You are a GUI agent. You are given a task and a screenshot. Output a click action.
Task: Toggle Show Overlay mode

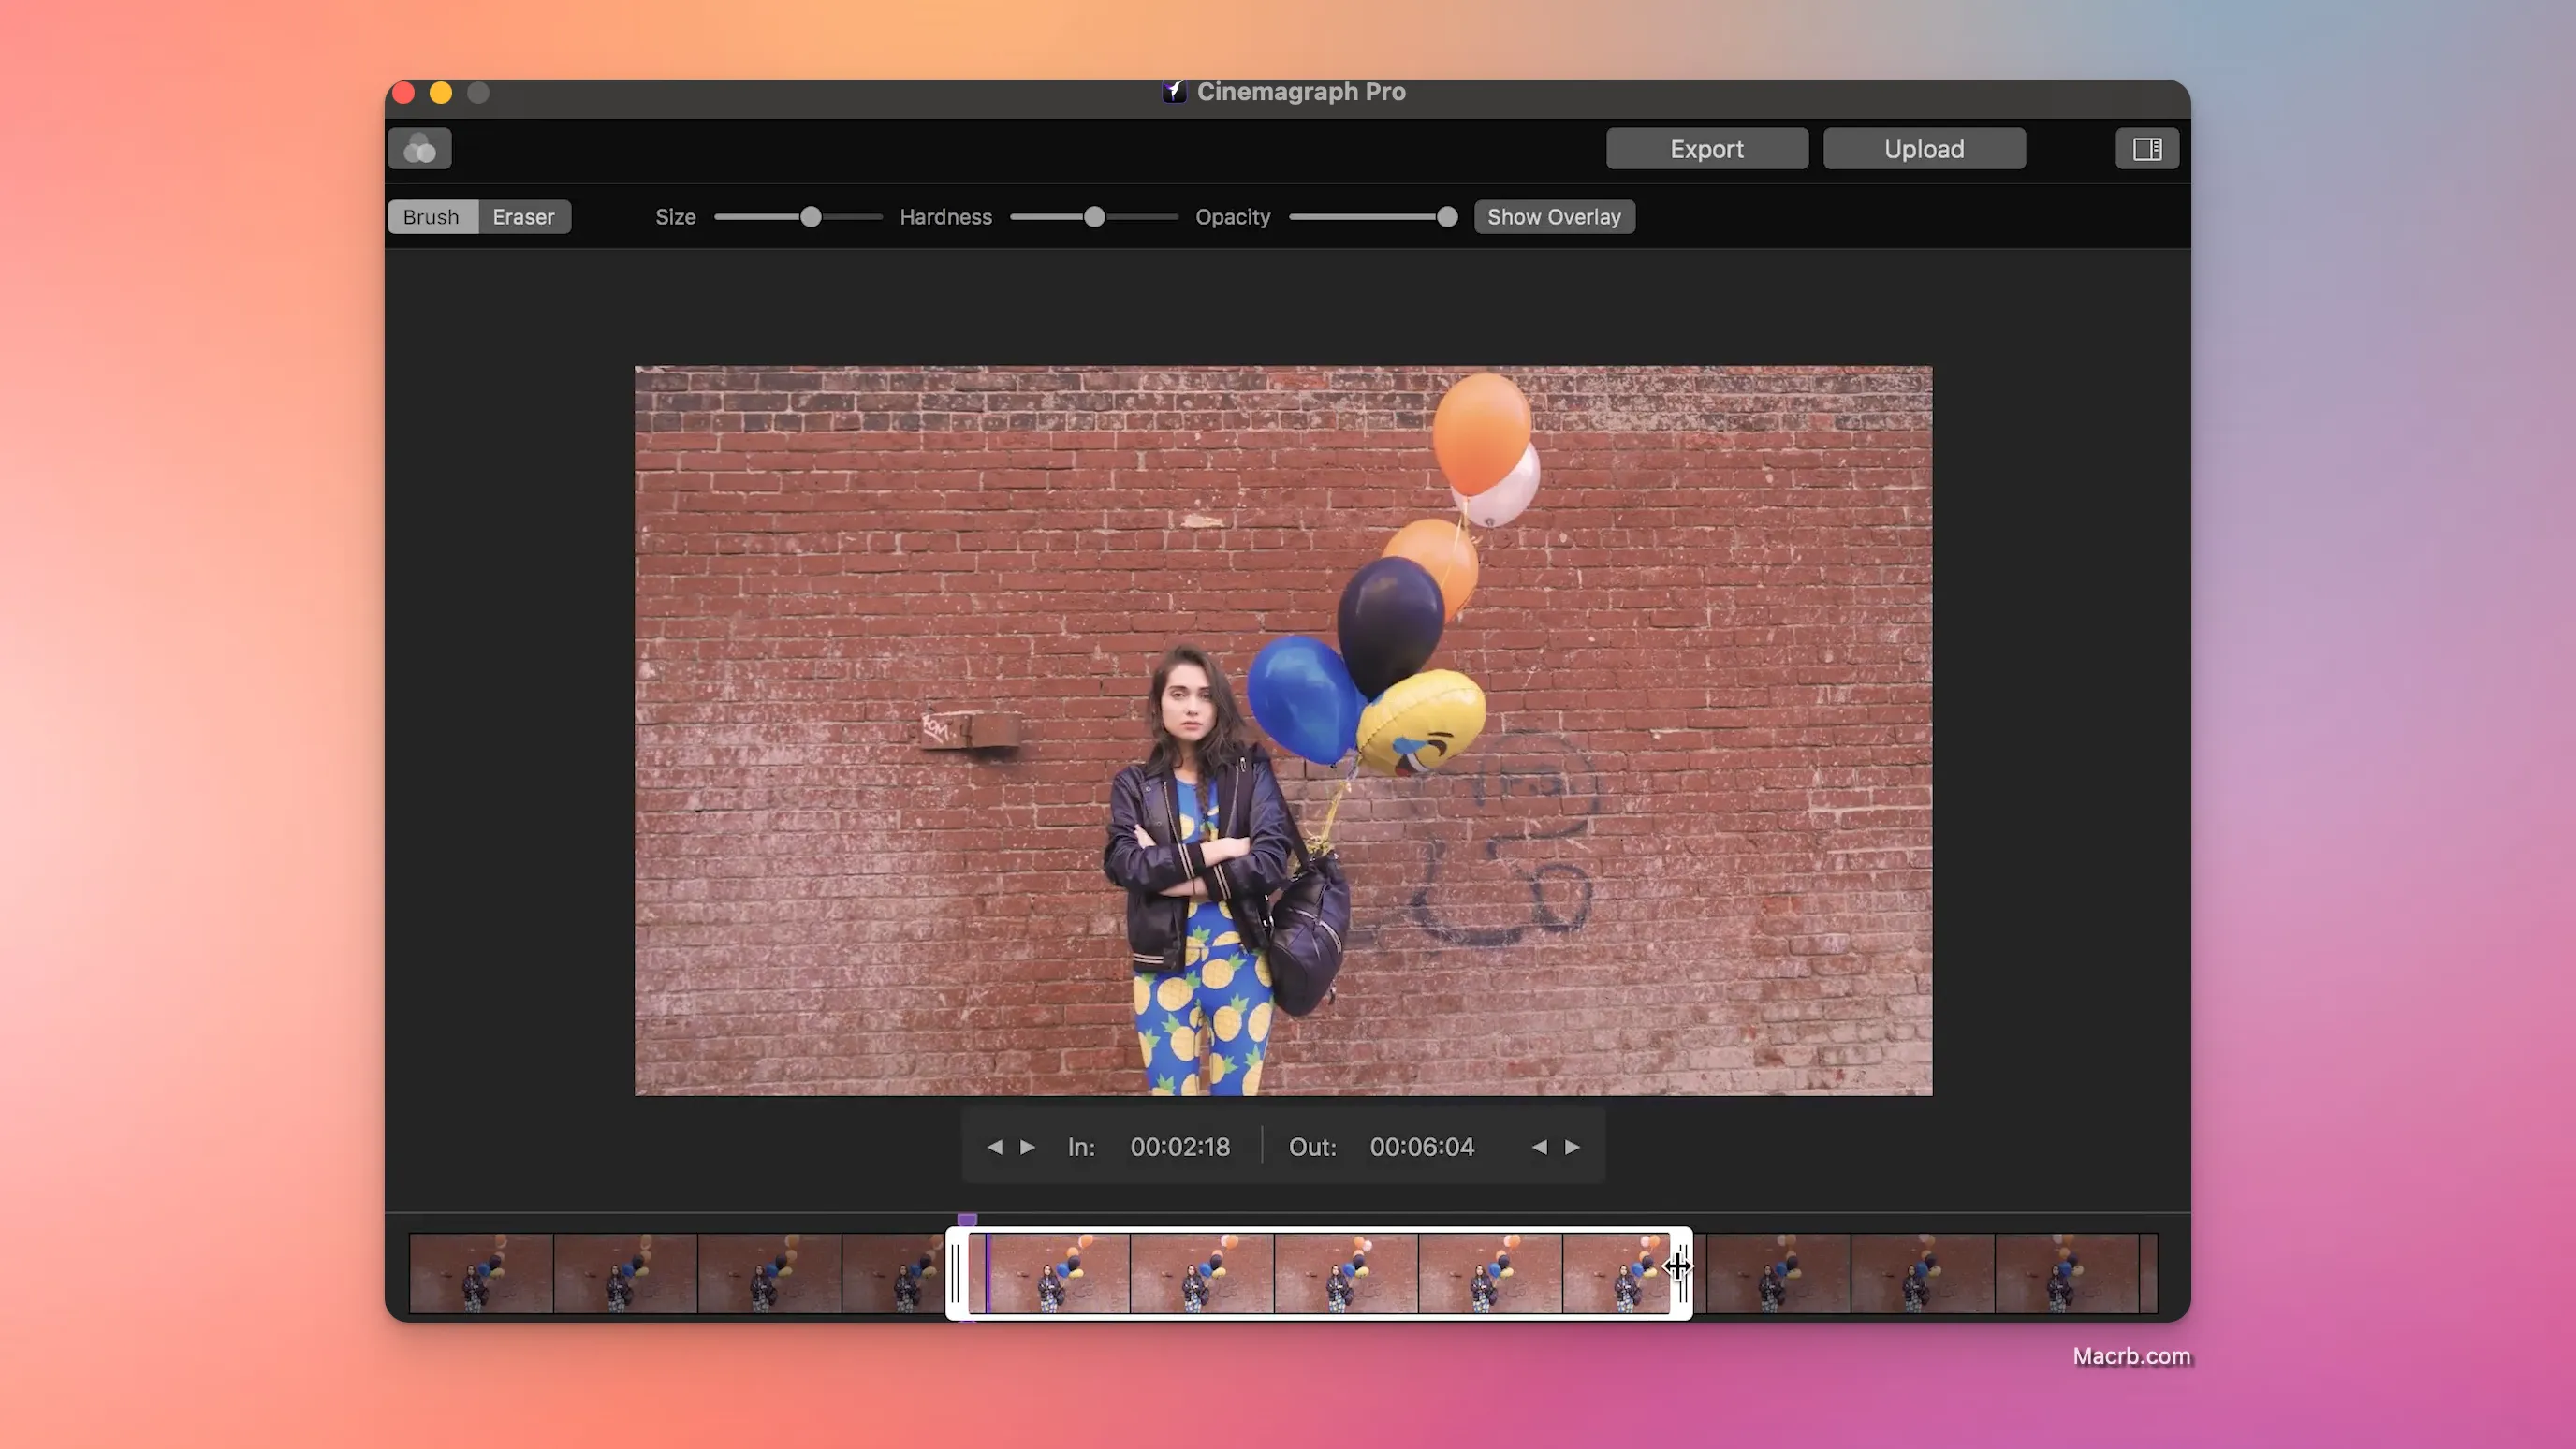(1554, 216)
